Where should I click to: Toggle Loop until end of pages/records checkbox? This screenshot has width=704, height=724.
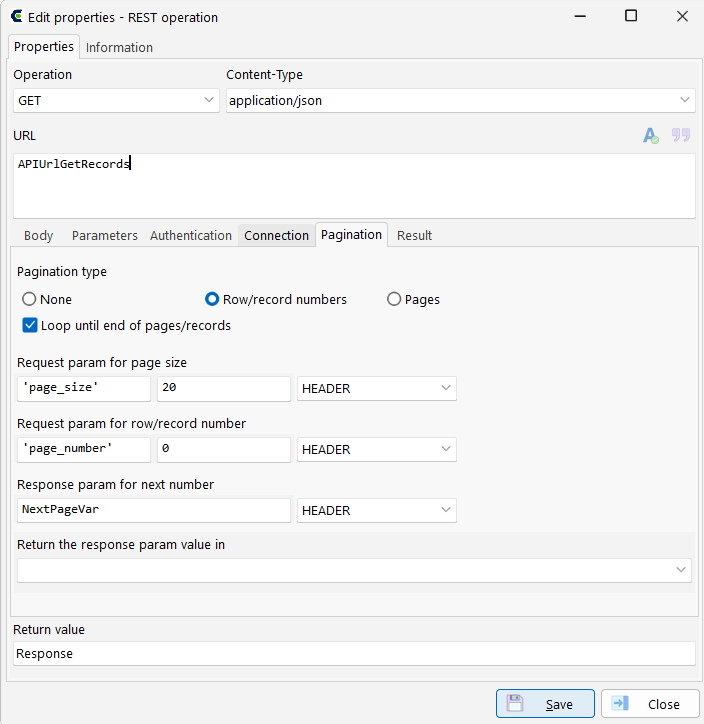[30, 326]
